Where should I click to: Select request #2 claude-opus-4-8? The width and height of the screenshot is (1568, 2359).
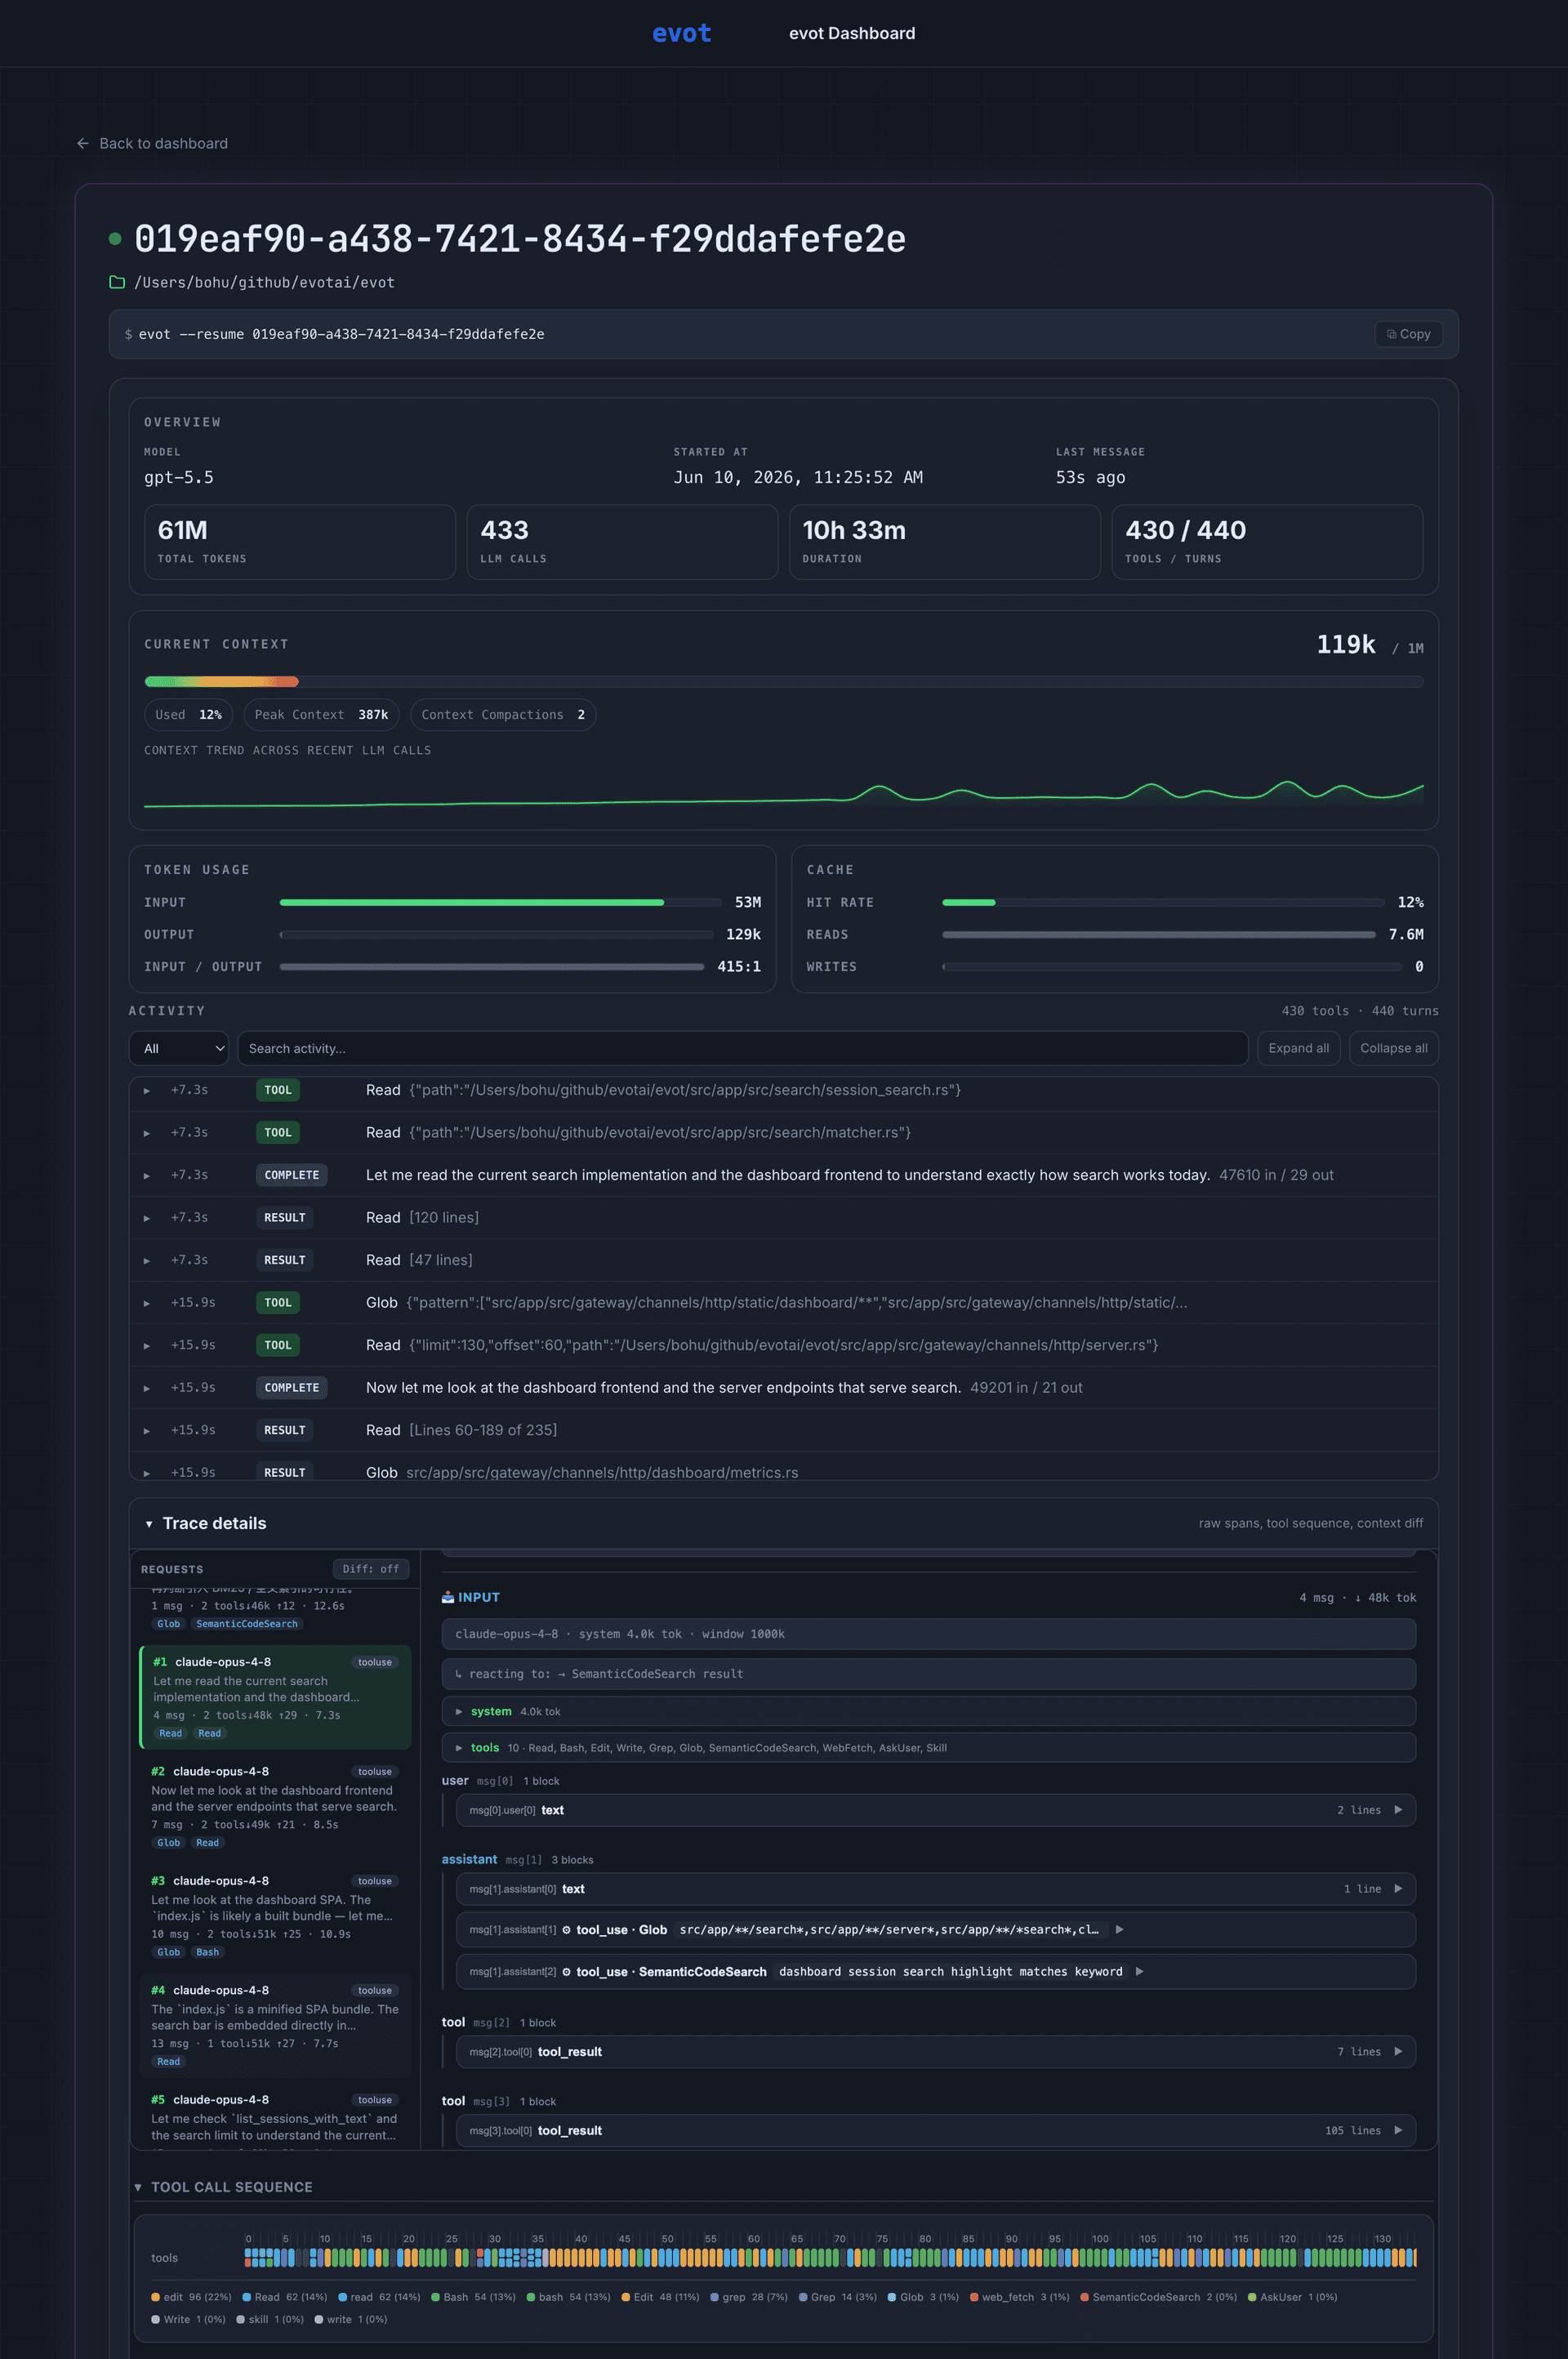pos(275,1807)
